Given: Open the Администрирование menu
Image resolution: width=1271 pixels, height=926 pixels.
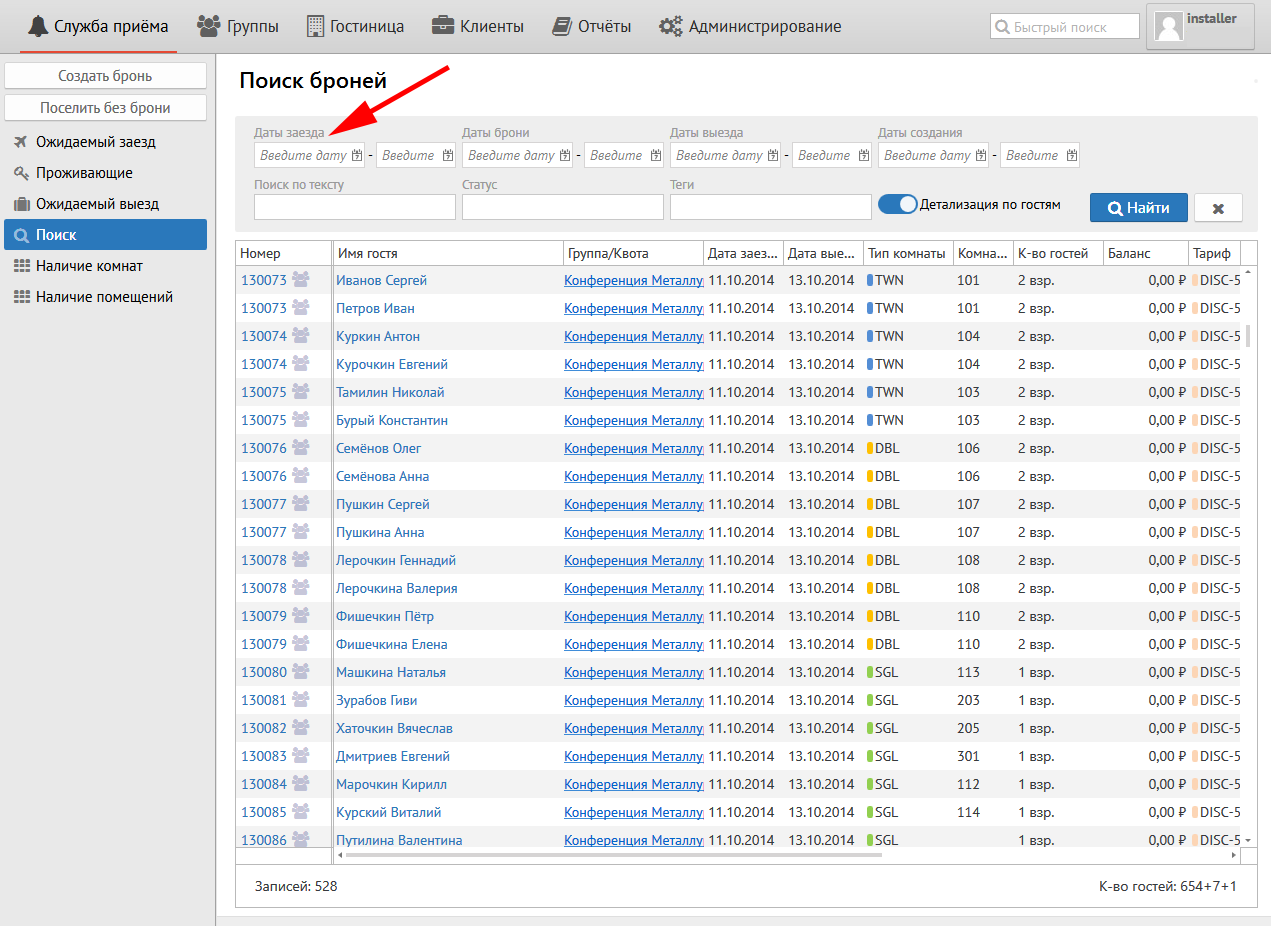Looking at the screenshot, I should (x=750, y=26).
